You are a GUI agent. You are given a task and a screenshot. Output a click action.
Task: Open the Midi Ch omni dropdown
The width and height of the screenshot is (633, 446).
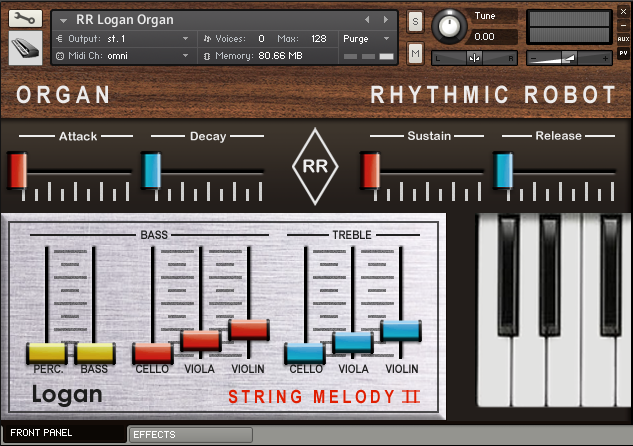[185, 56]
